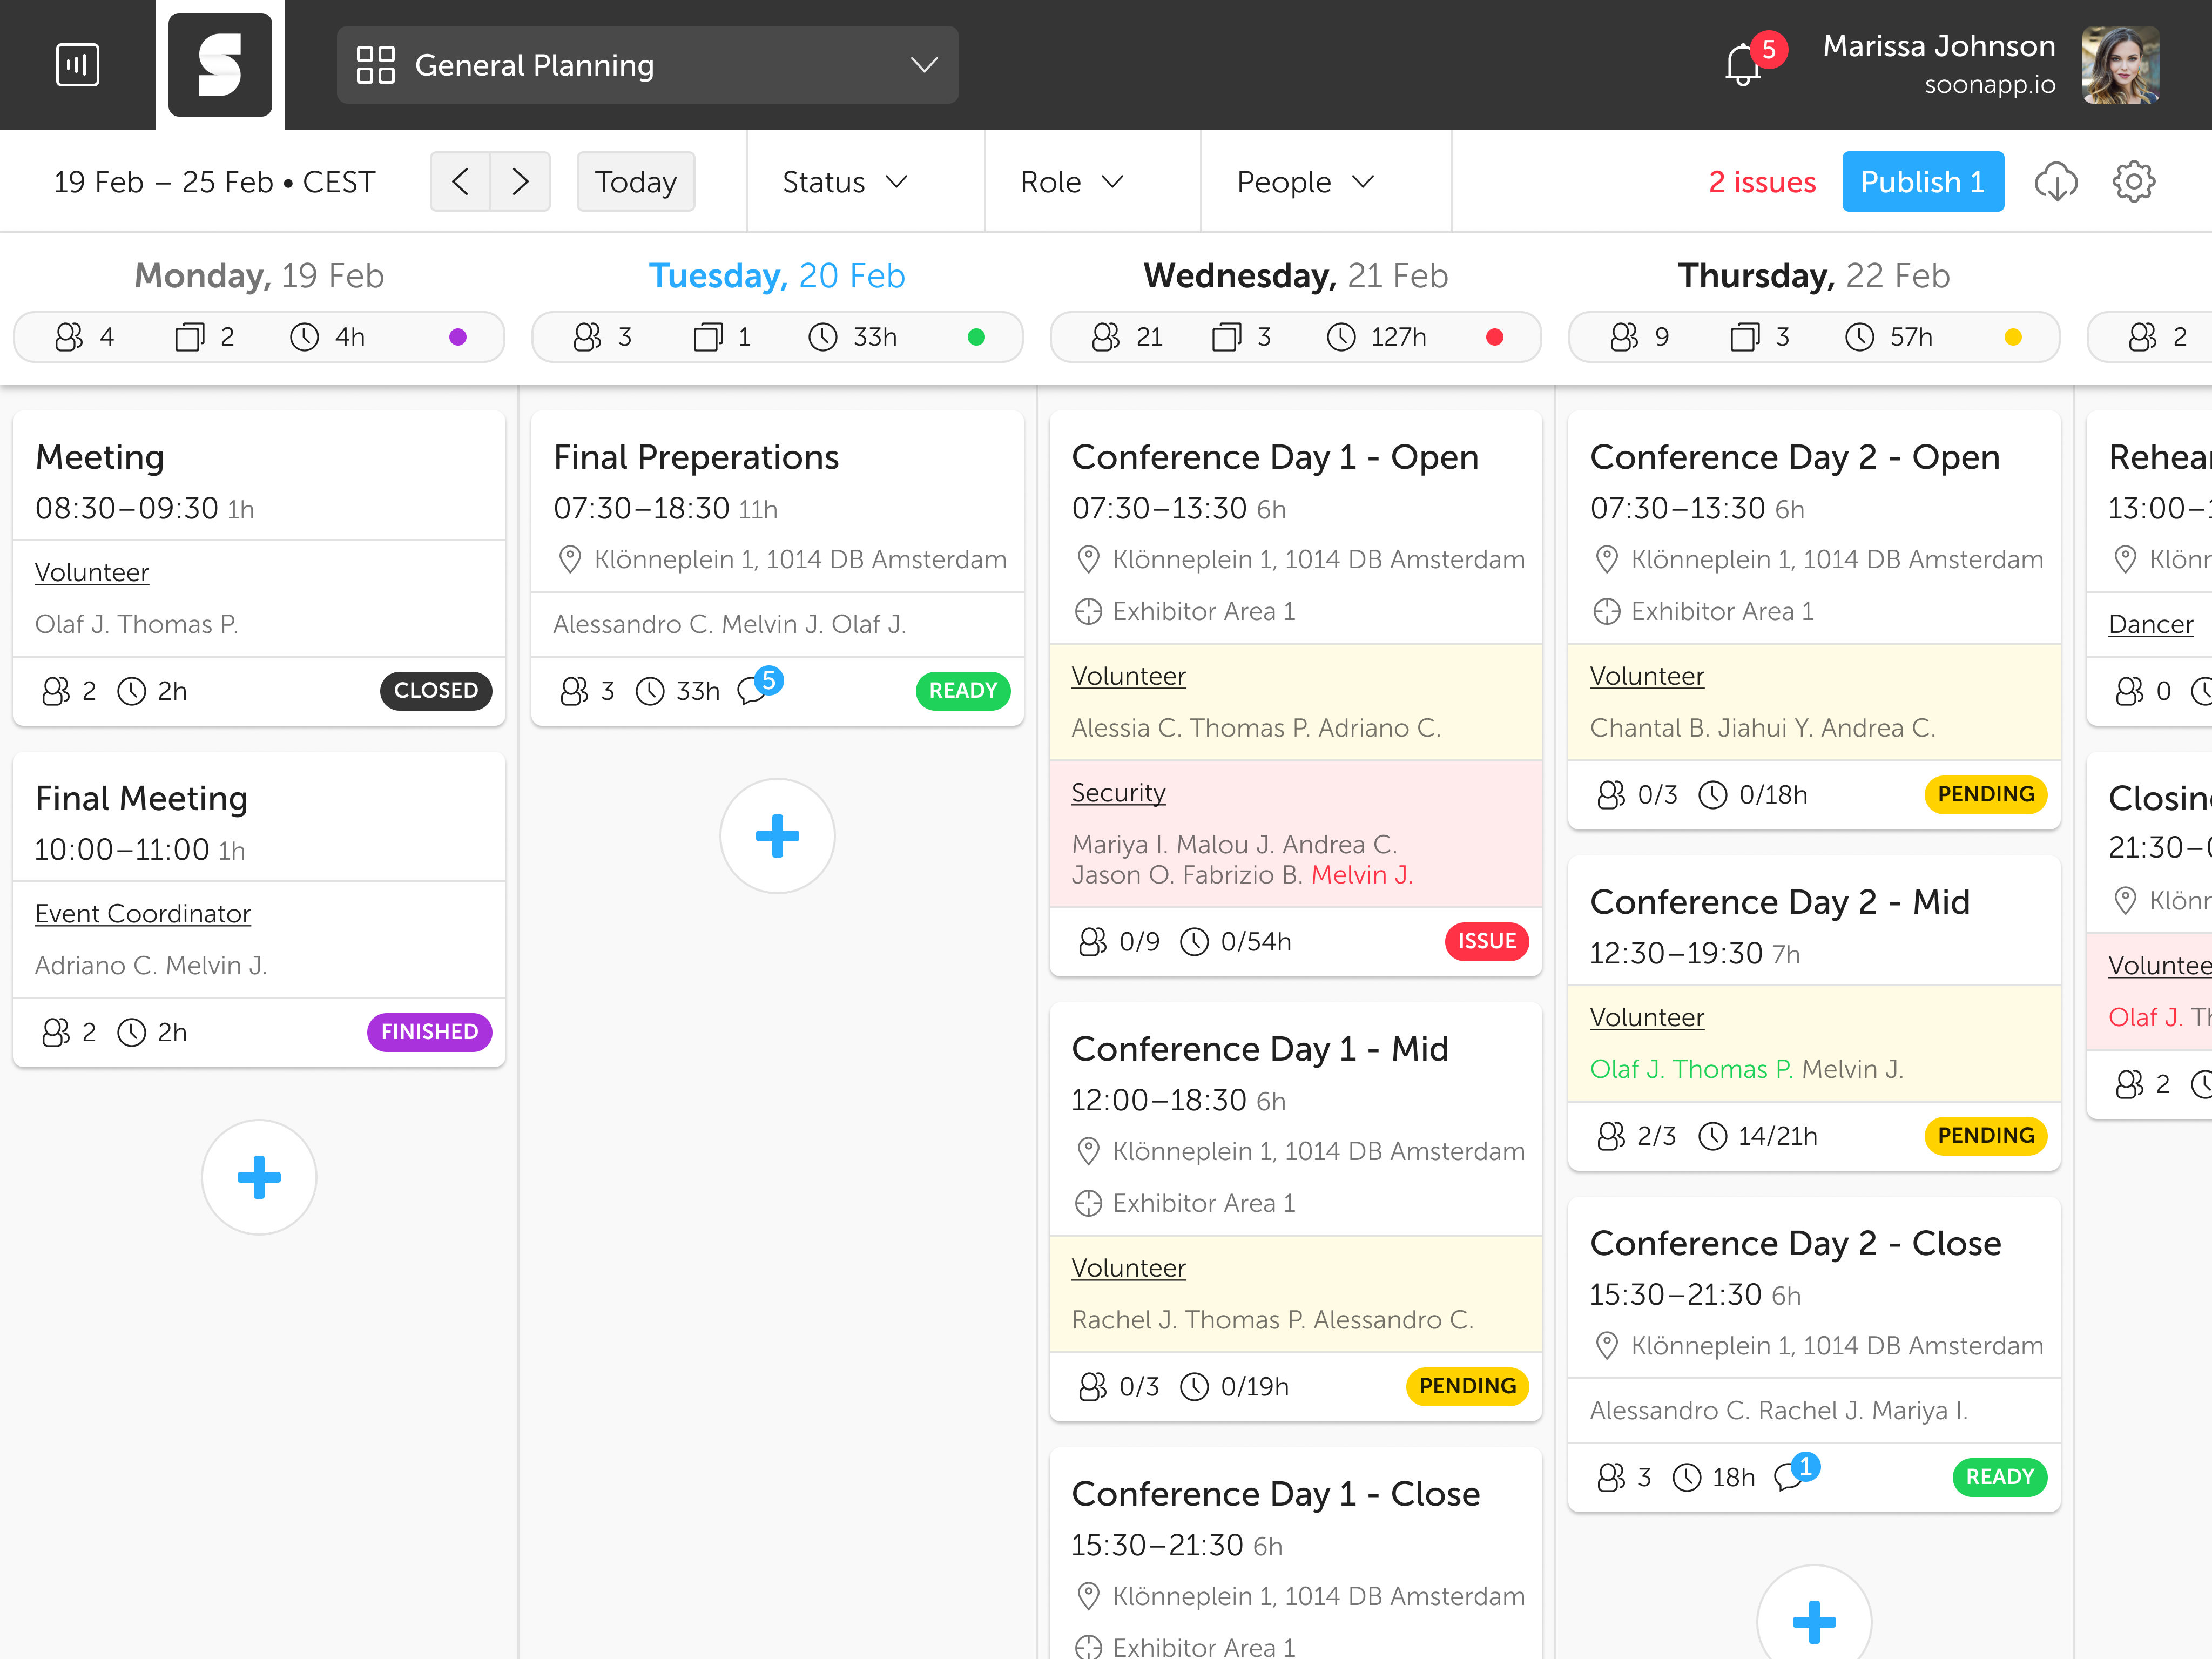The height and width of the screenshot is (1659, 2212).
Task: Open the Status filter dropdown
Action: click(x=845, y=182)
